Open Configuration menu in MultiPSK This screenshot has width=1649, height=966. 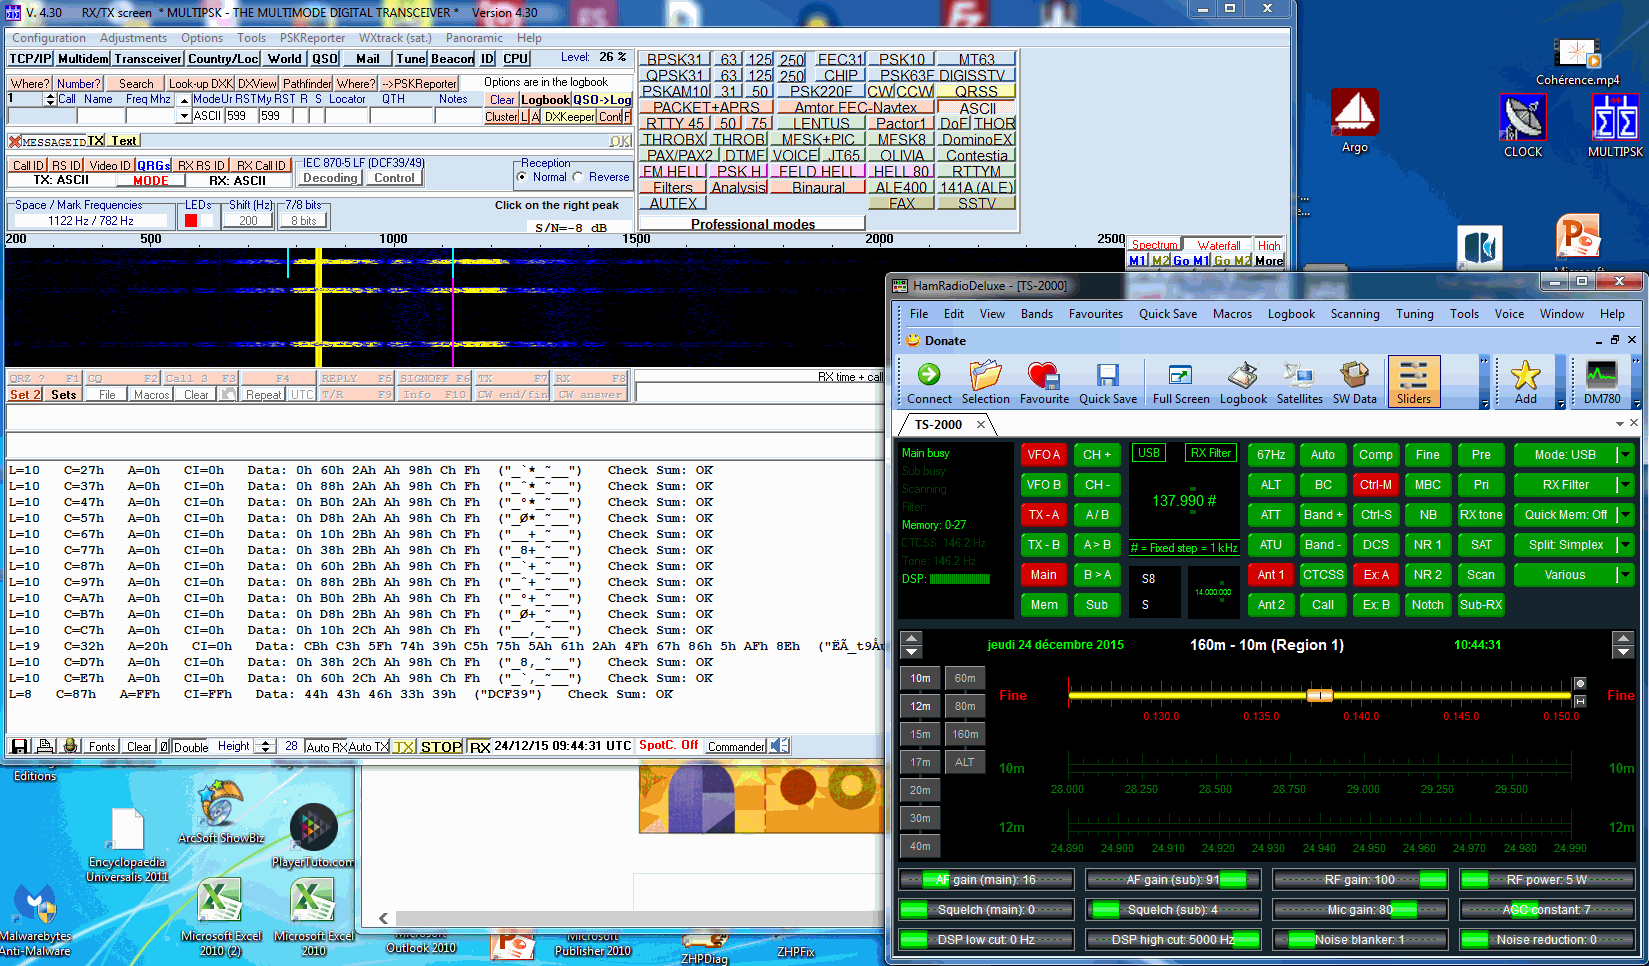tap(49, 38)
